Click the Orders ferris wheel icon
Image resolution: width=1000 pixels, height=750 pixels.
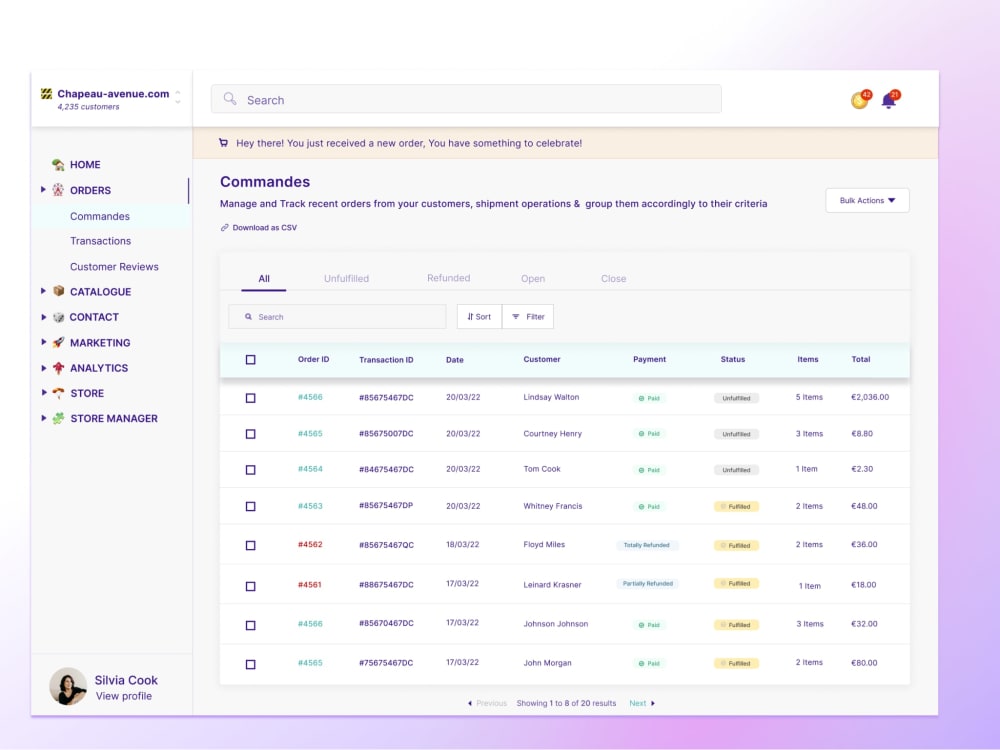point(58,190)
